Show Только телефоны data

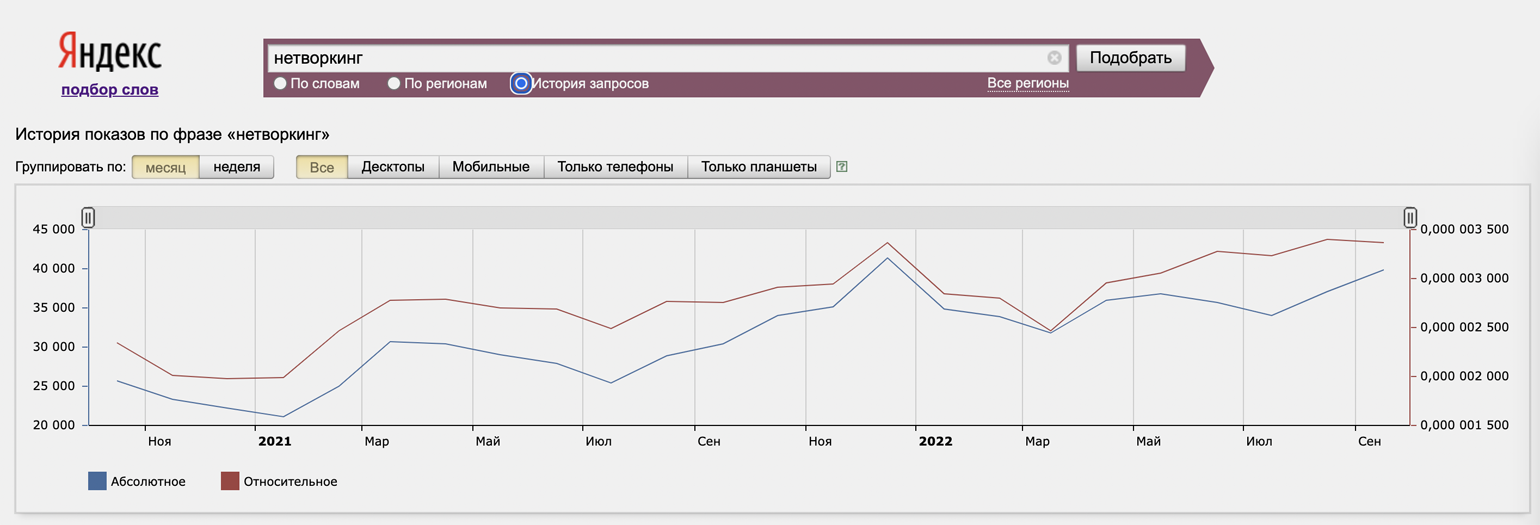[615, 167]
